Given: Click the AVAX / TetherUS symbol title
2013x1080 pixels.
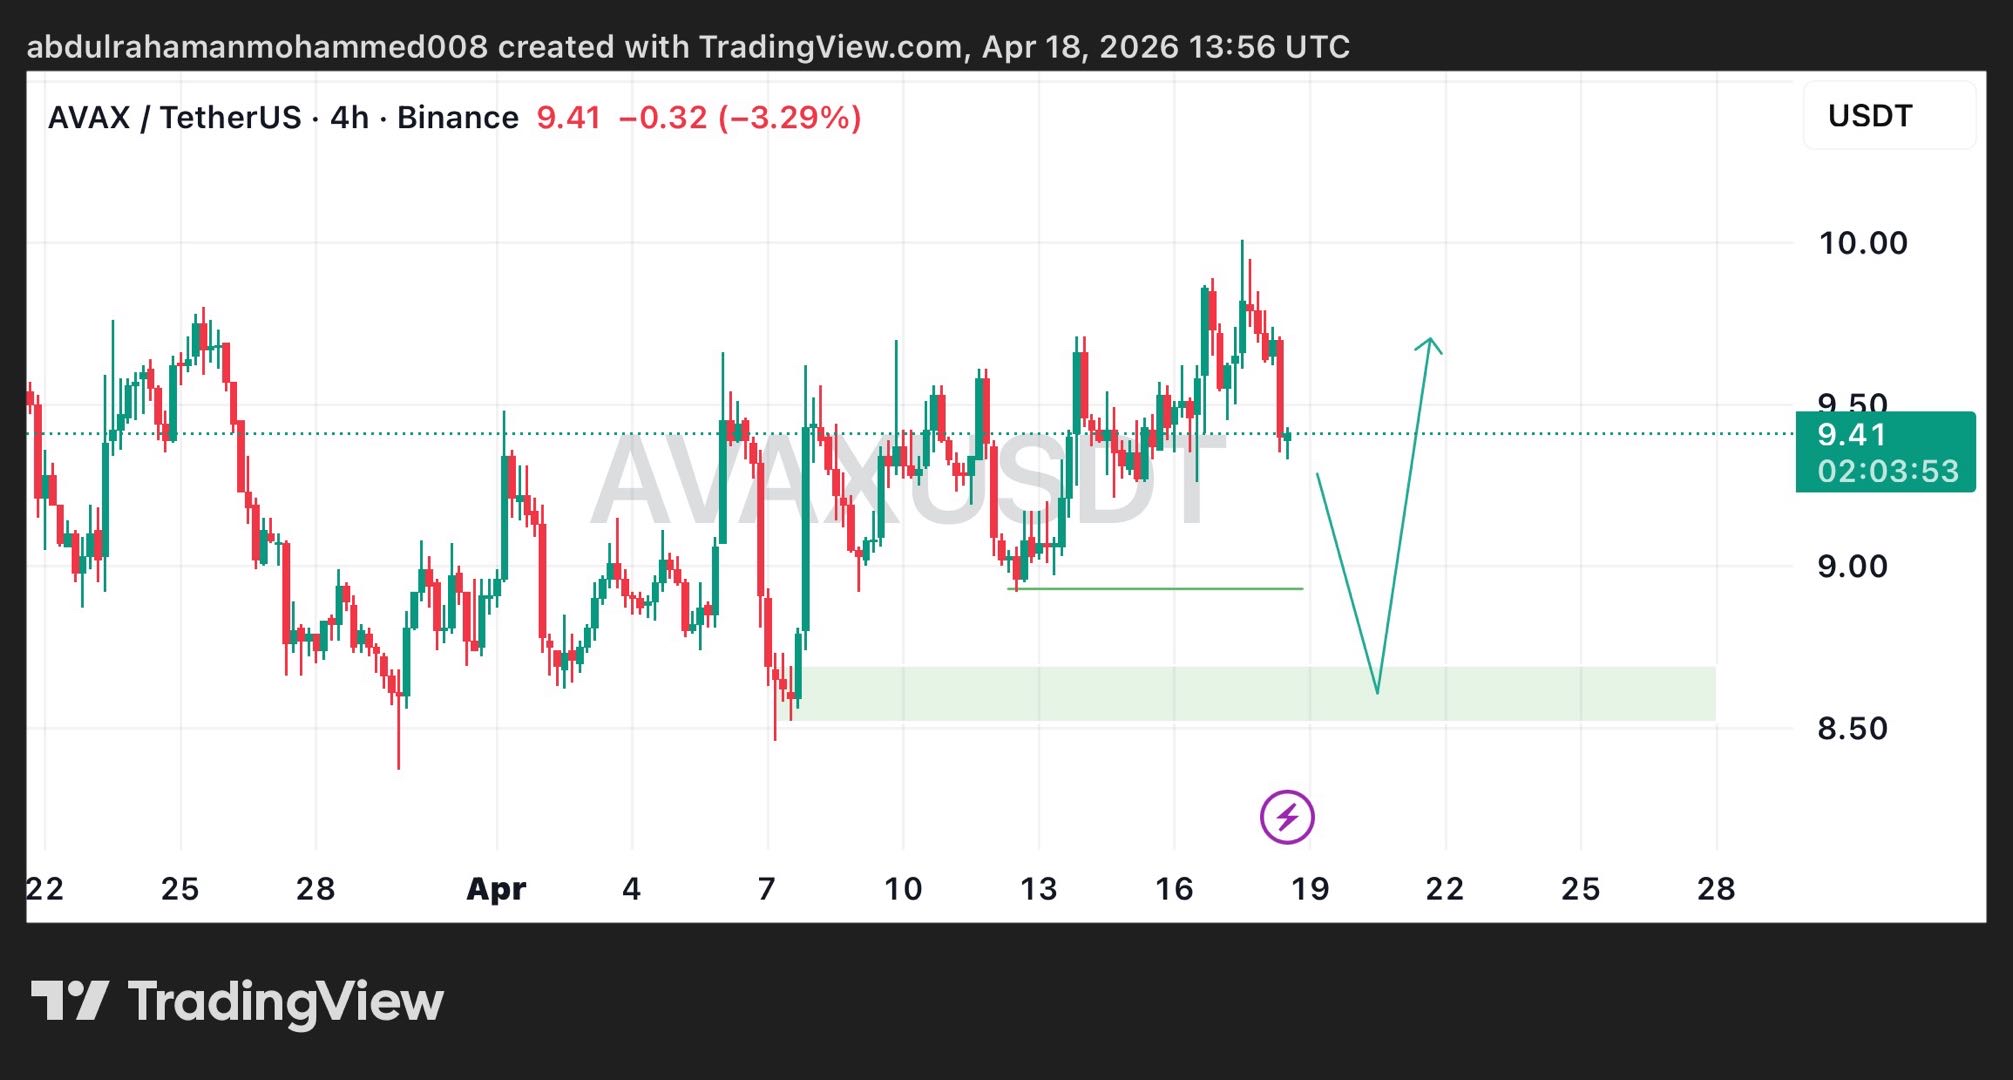Looking at the screenshot, I should point(174,118).
